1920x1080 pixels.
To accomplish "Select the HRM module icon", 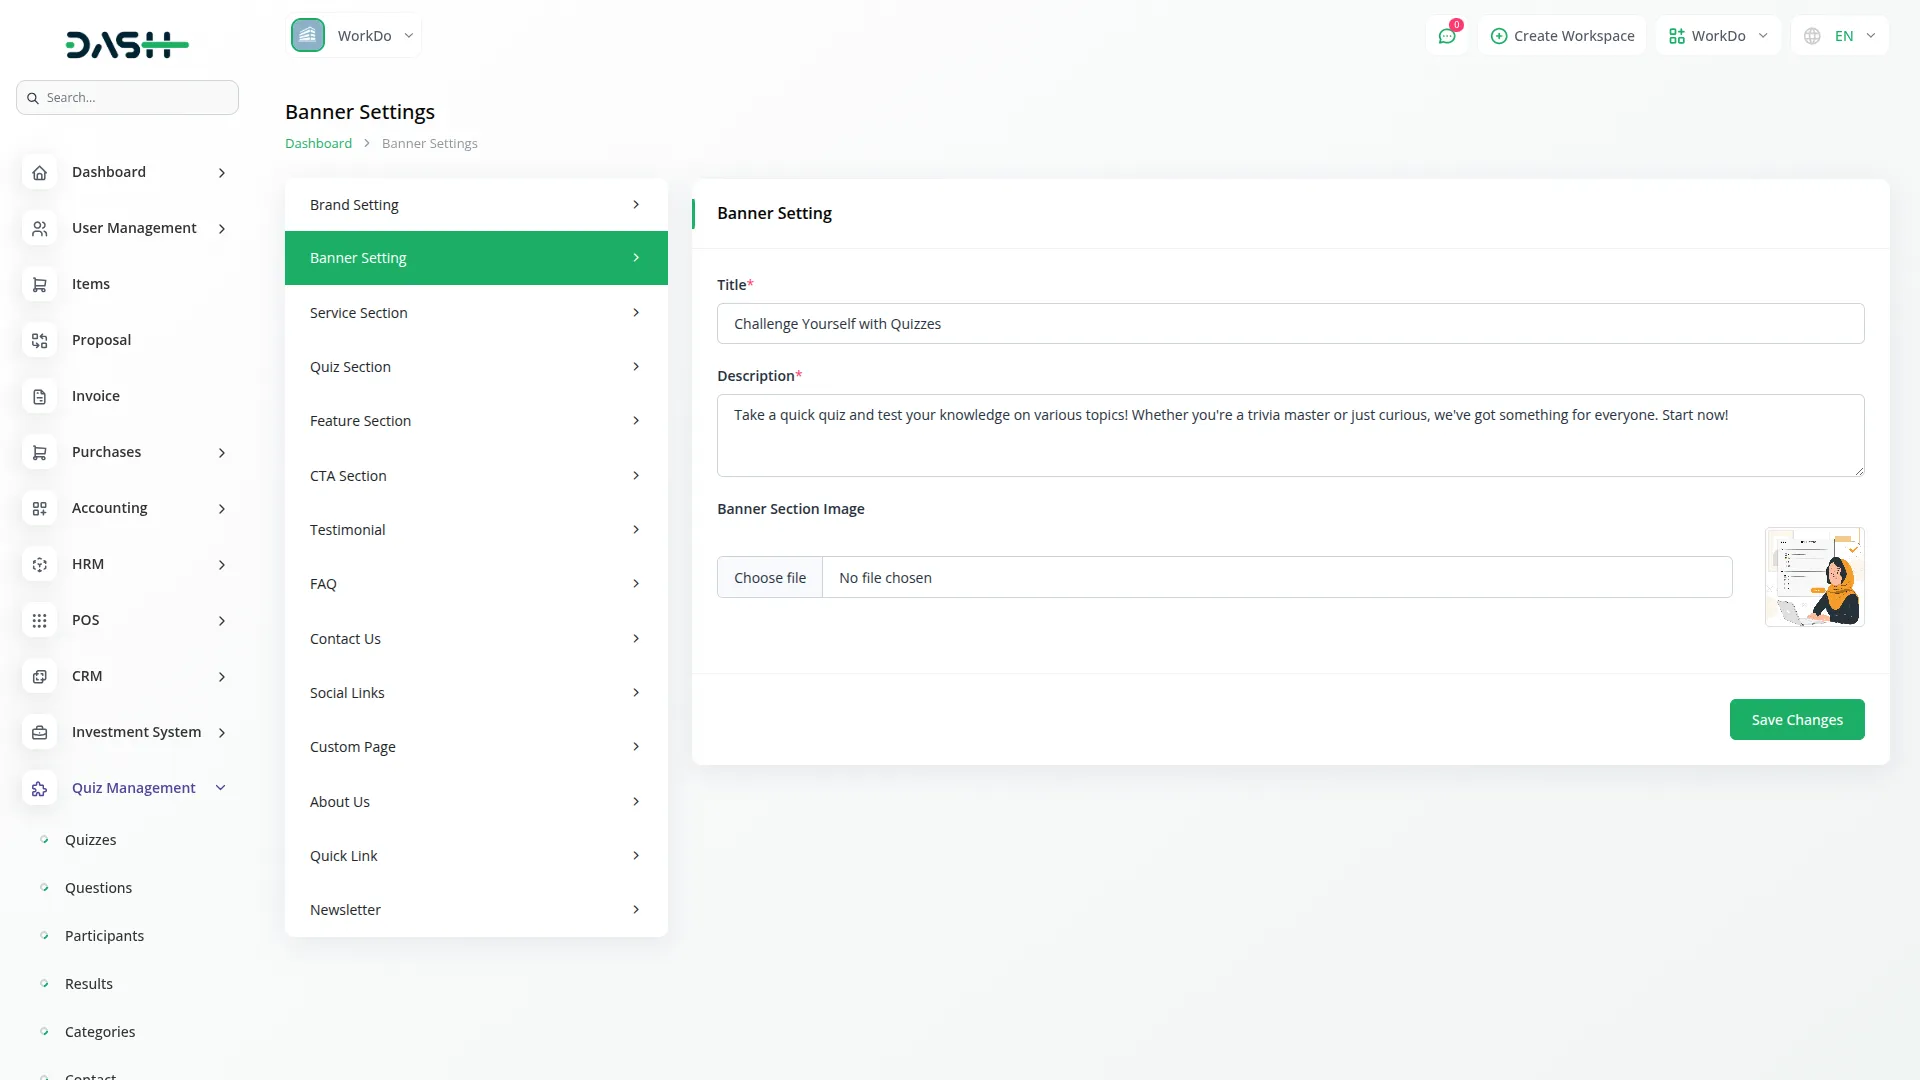I will click(x=39, y=564).
